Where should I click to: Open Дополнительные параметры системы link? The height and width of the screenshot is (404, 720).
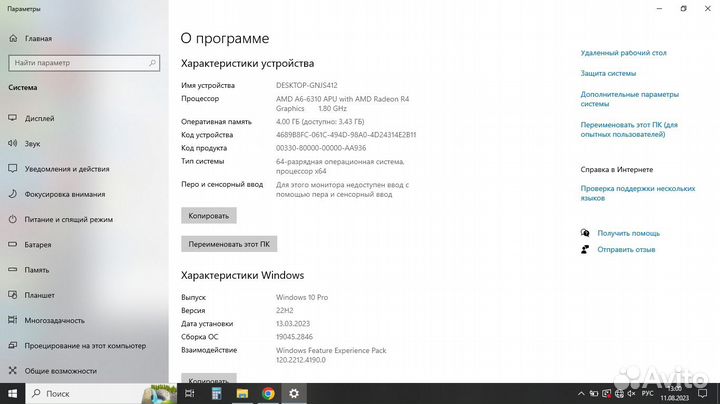629,99
